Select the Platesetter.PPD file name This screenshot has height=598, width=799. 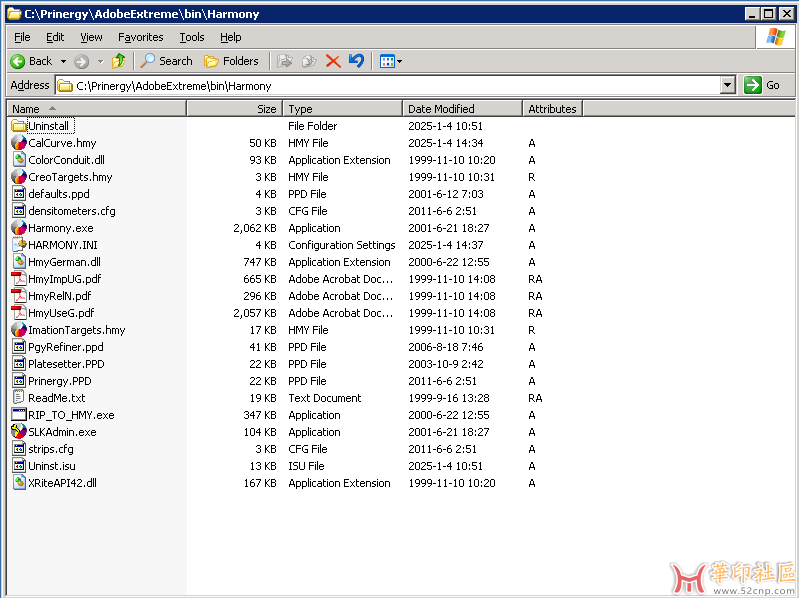pos(66,364)
